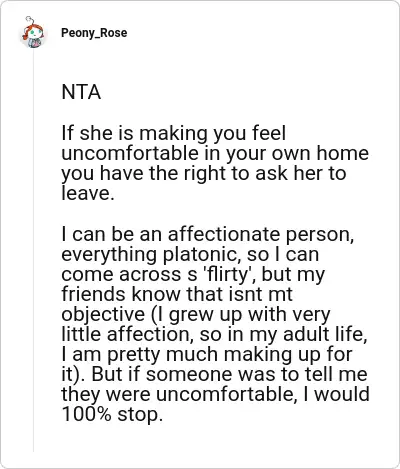Click the words 'come across' in the comment

(121, 275)
